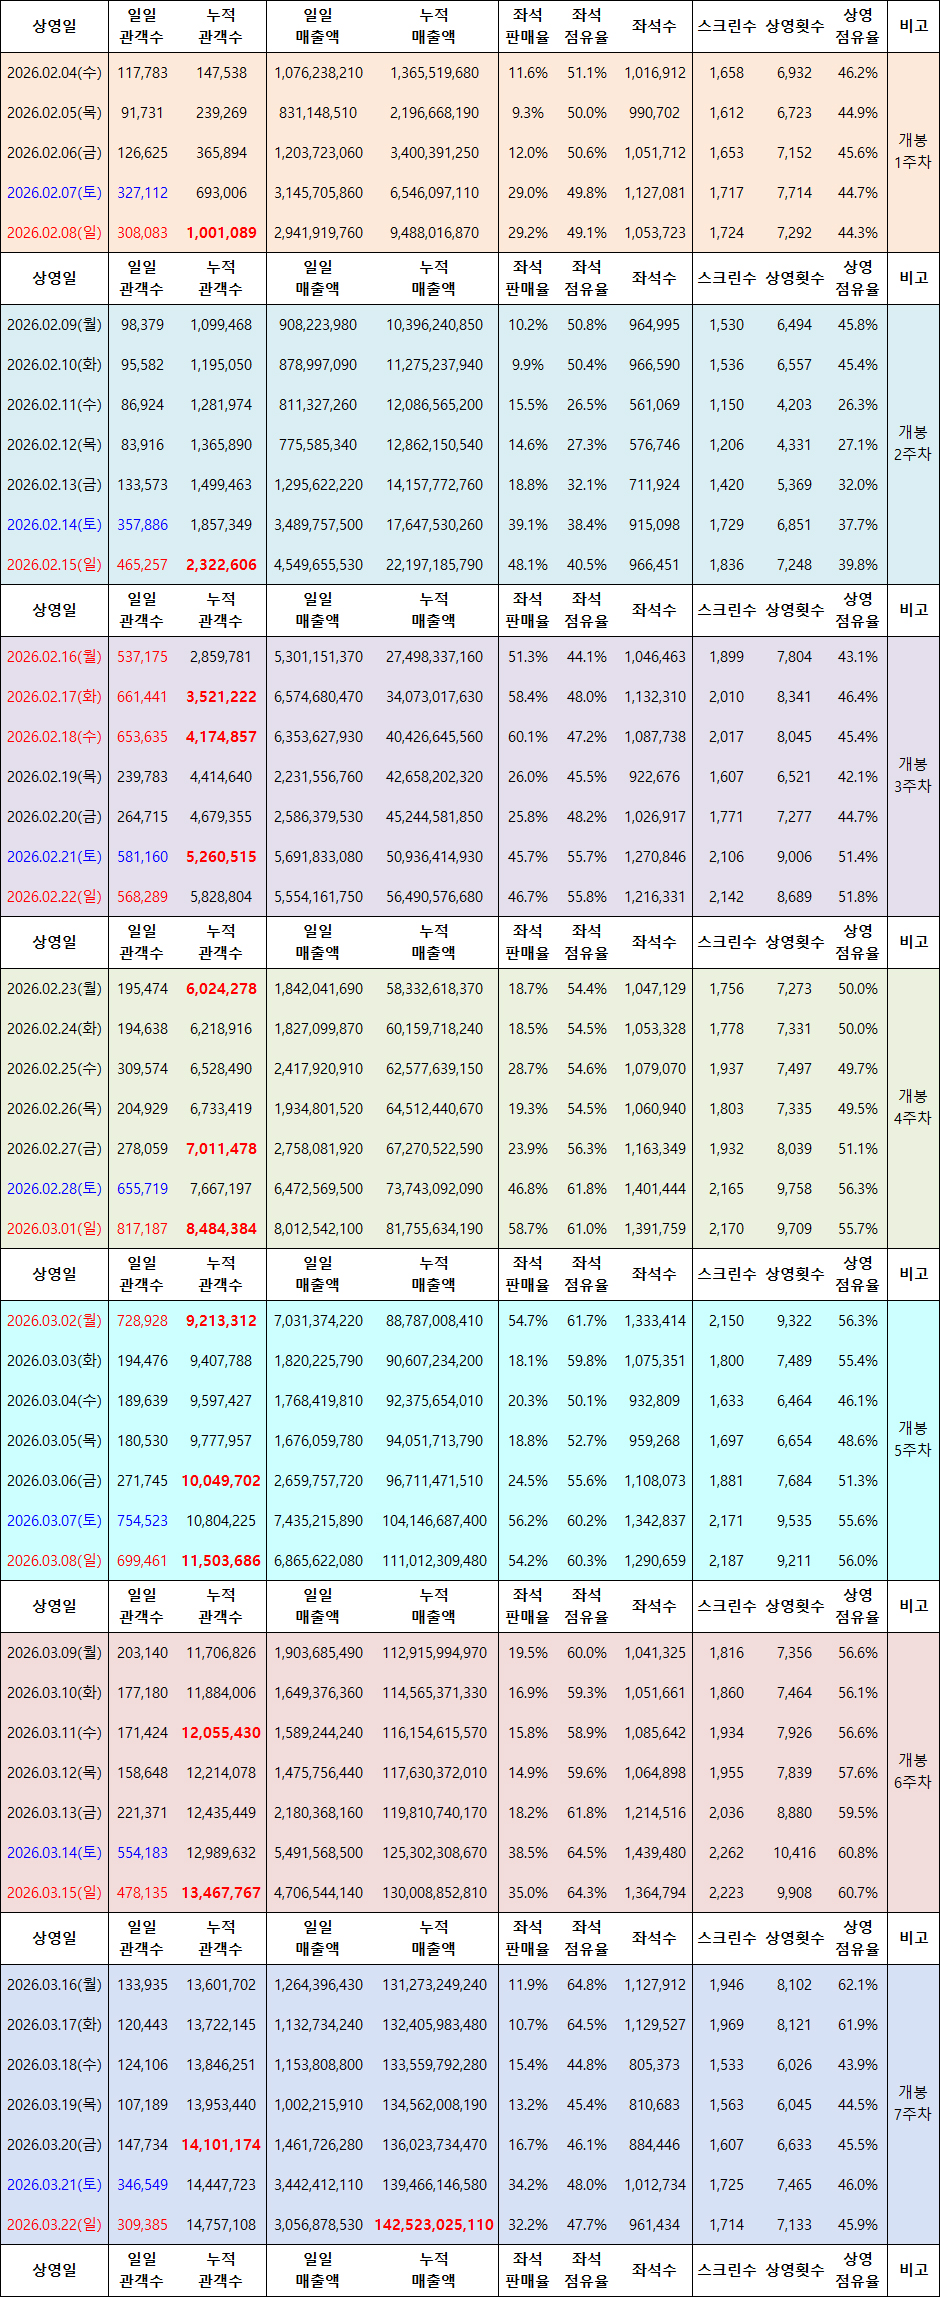Click the seat count cell 1,439,480

pyautogui.click(x=655, y=1853)
